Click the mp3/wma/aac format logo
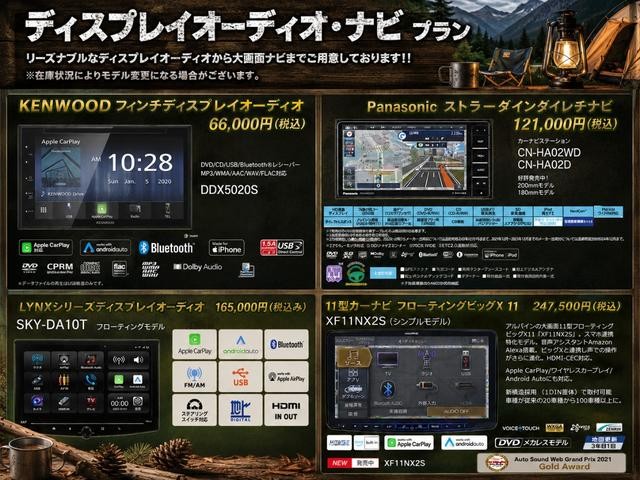The image size is (640, 480). 150,269
